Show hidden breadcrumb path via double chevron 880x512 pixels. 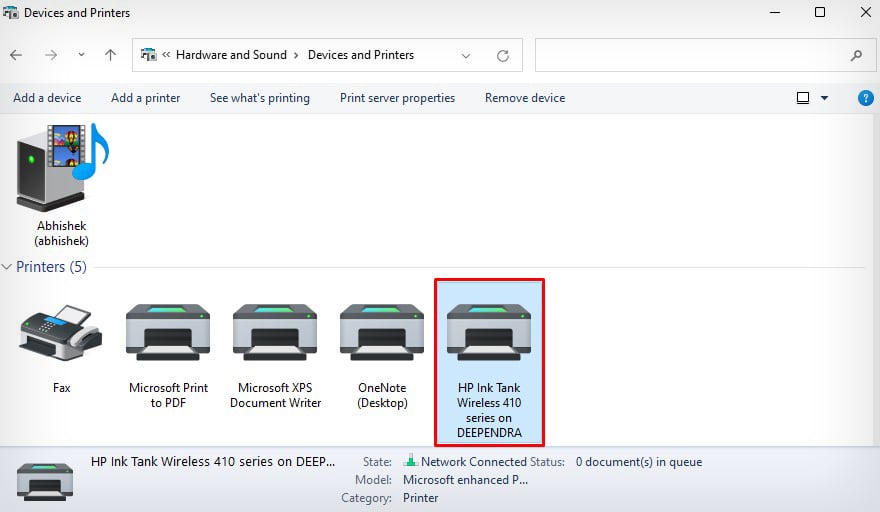(166, 54)
